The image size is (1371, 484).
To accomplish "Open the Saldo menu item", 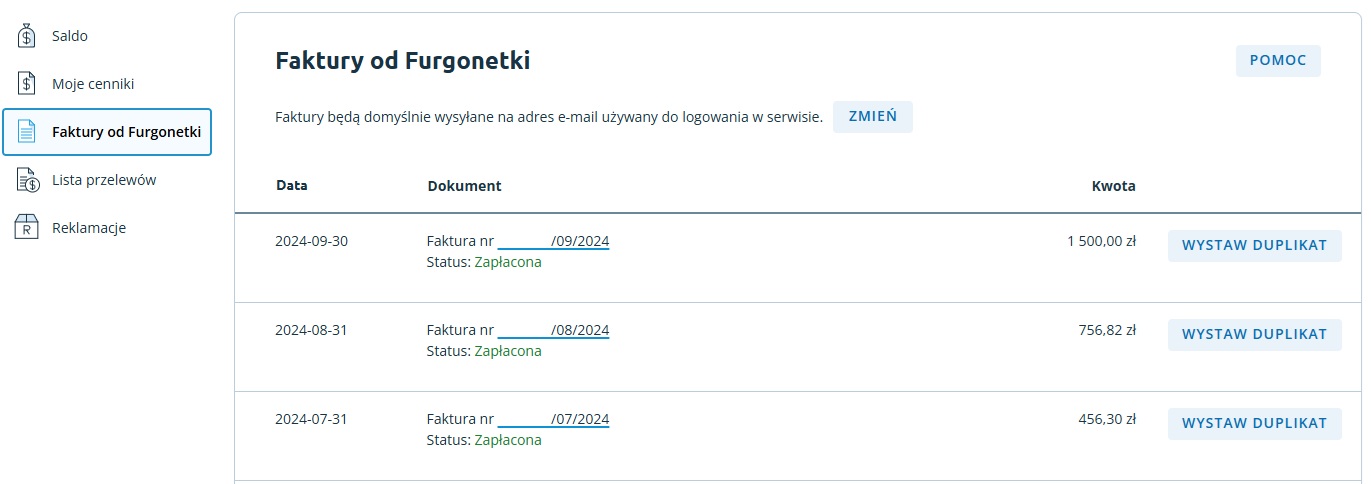I will click(70, 36).
